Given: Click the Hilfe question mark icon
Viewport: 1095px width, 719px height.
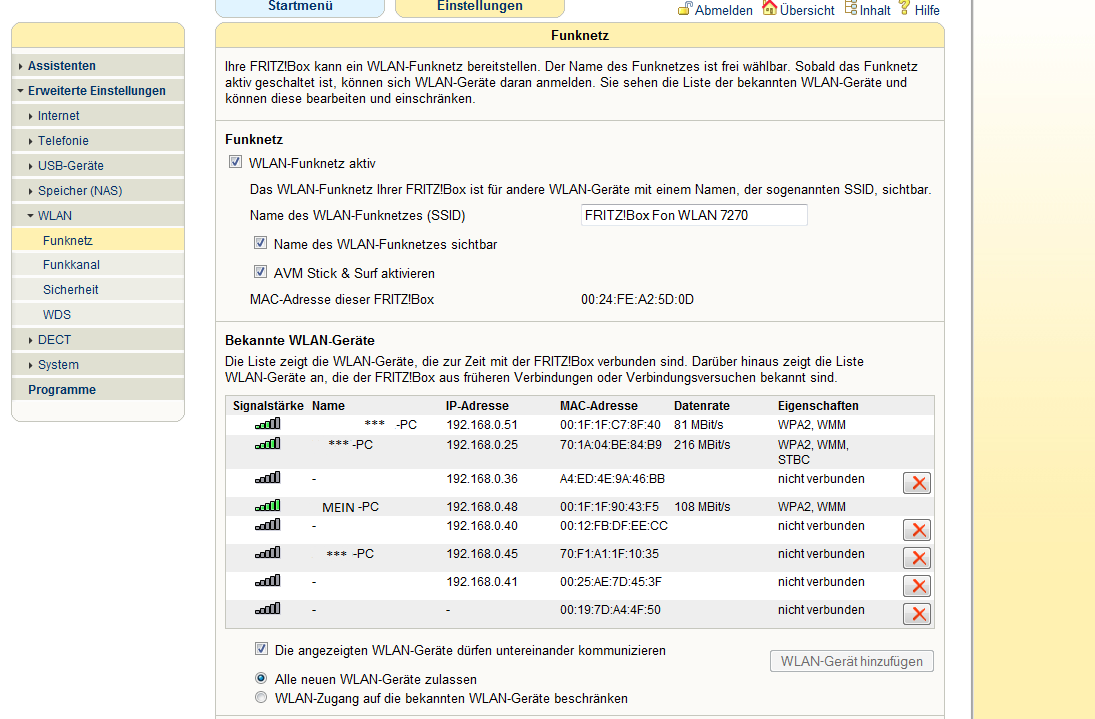Looking at the screenshot, I should pos(905,8).
